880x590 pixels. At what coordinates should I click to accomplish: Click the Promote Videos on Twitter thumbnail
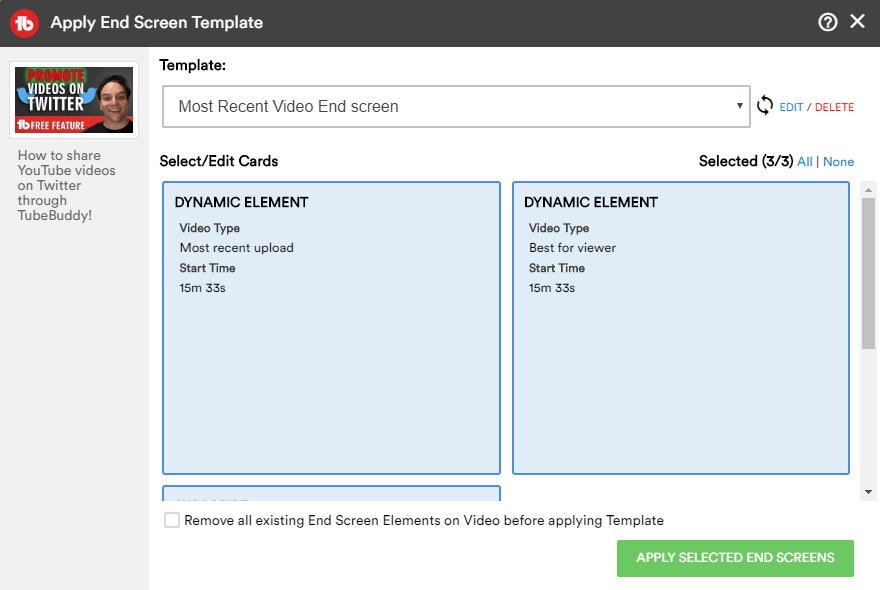point(74,100)
